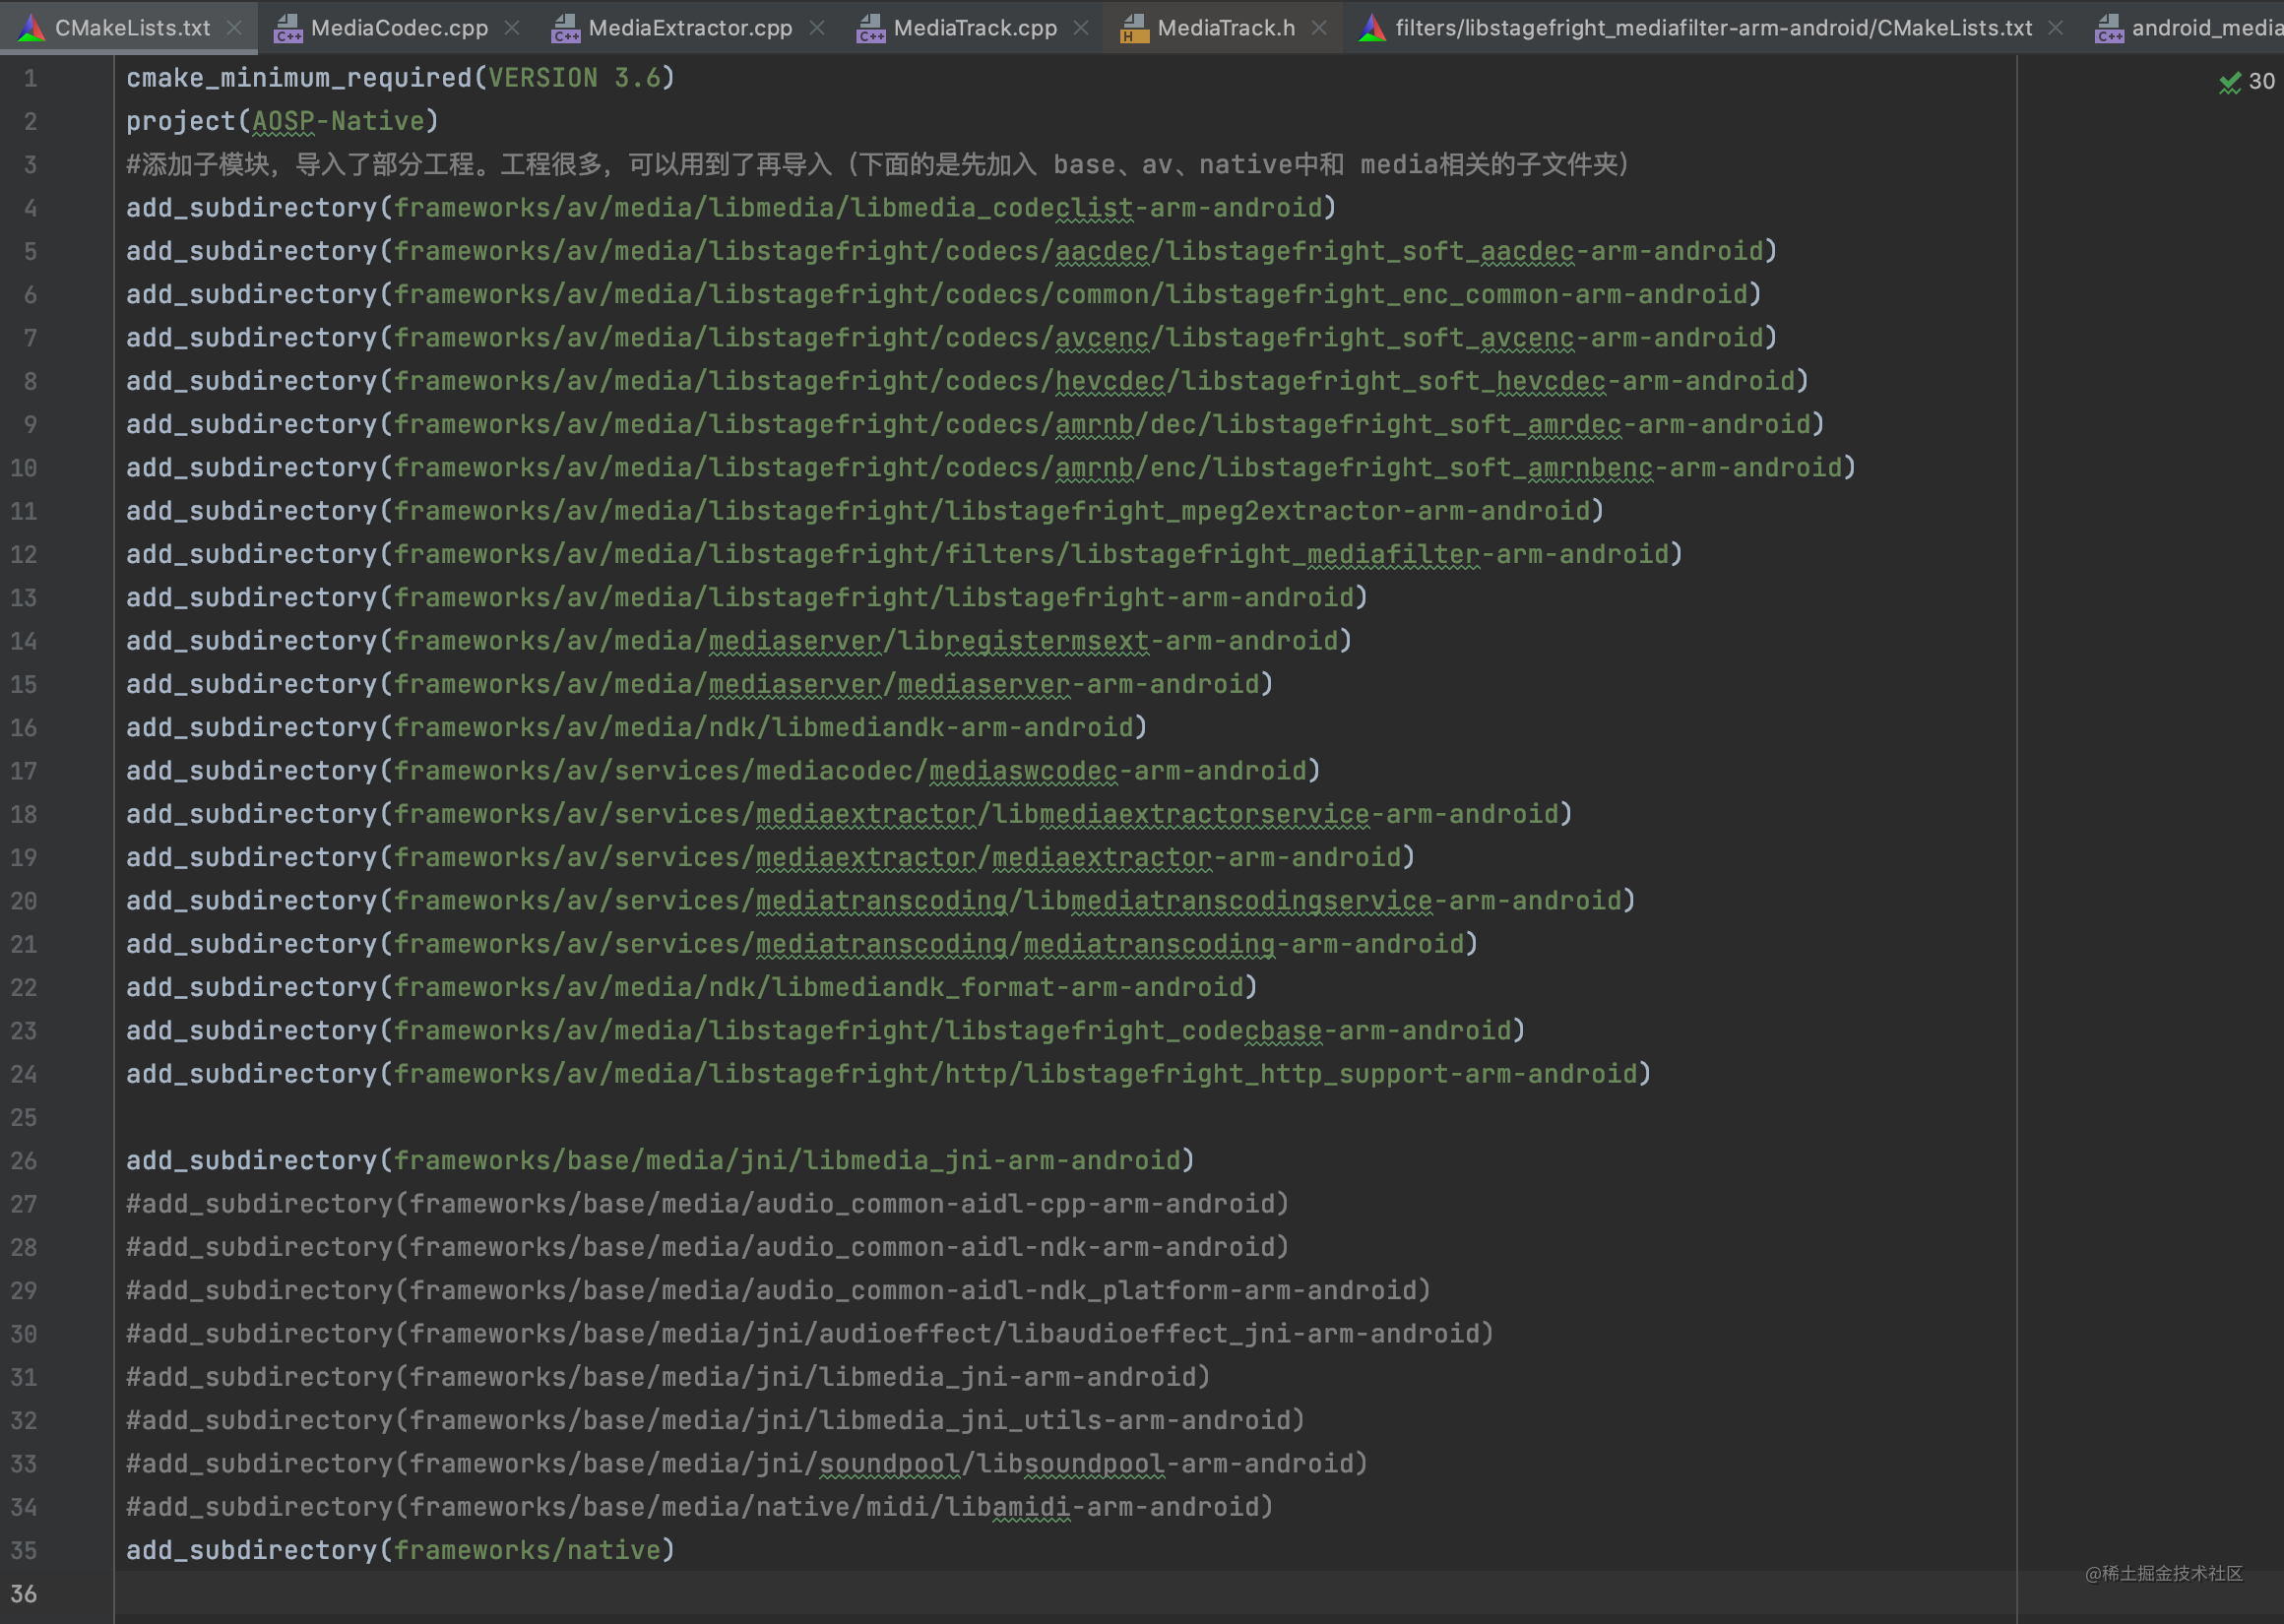Close the MediaCodec.cpp tab
This screenshot has height=1624, width=2284.
[513, 27]
